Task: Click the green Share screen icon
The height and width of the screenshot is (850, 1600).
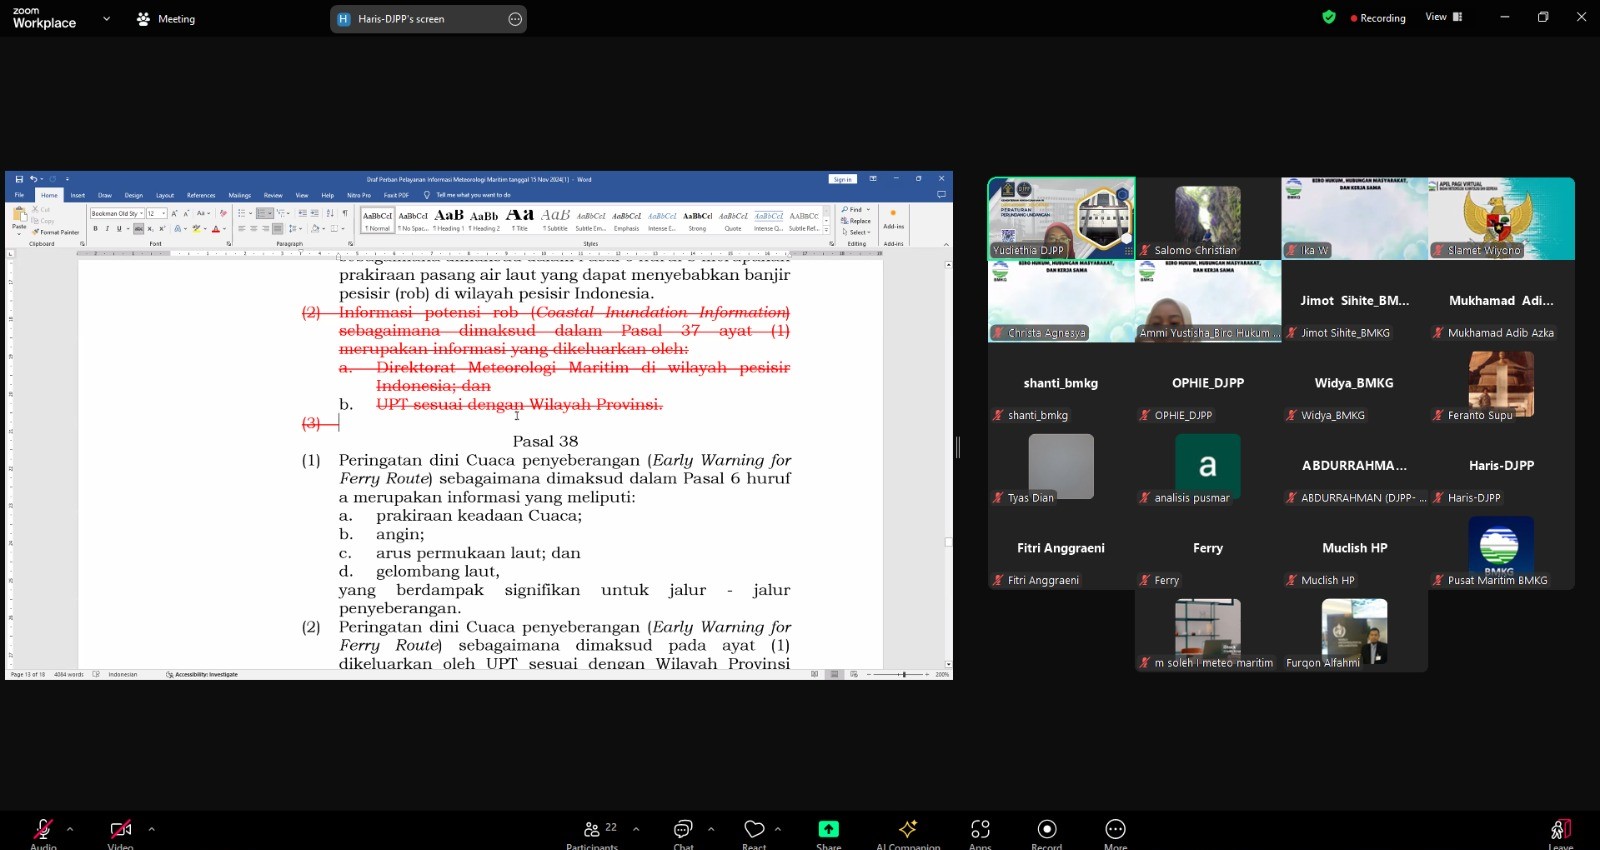Action: tap(828, 830)
